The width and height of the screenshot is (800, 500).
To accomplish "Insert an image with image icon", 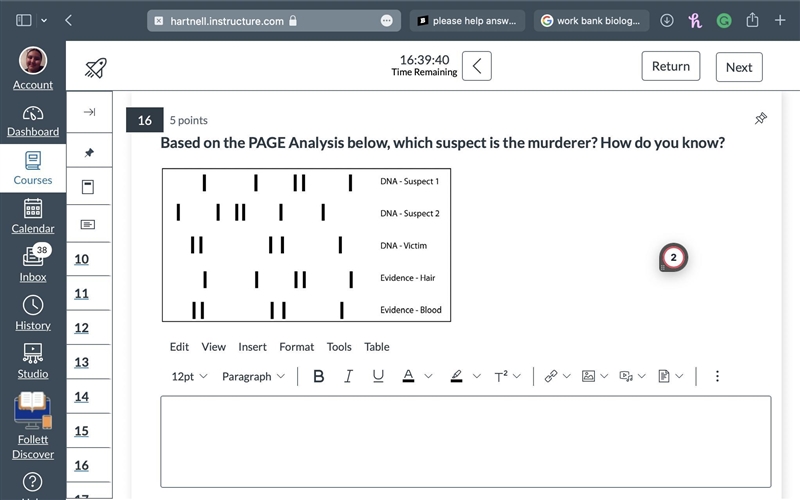I will pyautogui.click(x=588, y=377).
